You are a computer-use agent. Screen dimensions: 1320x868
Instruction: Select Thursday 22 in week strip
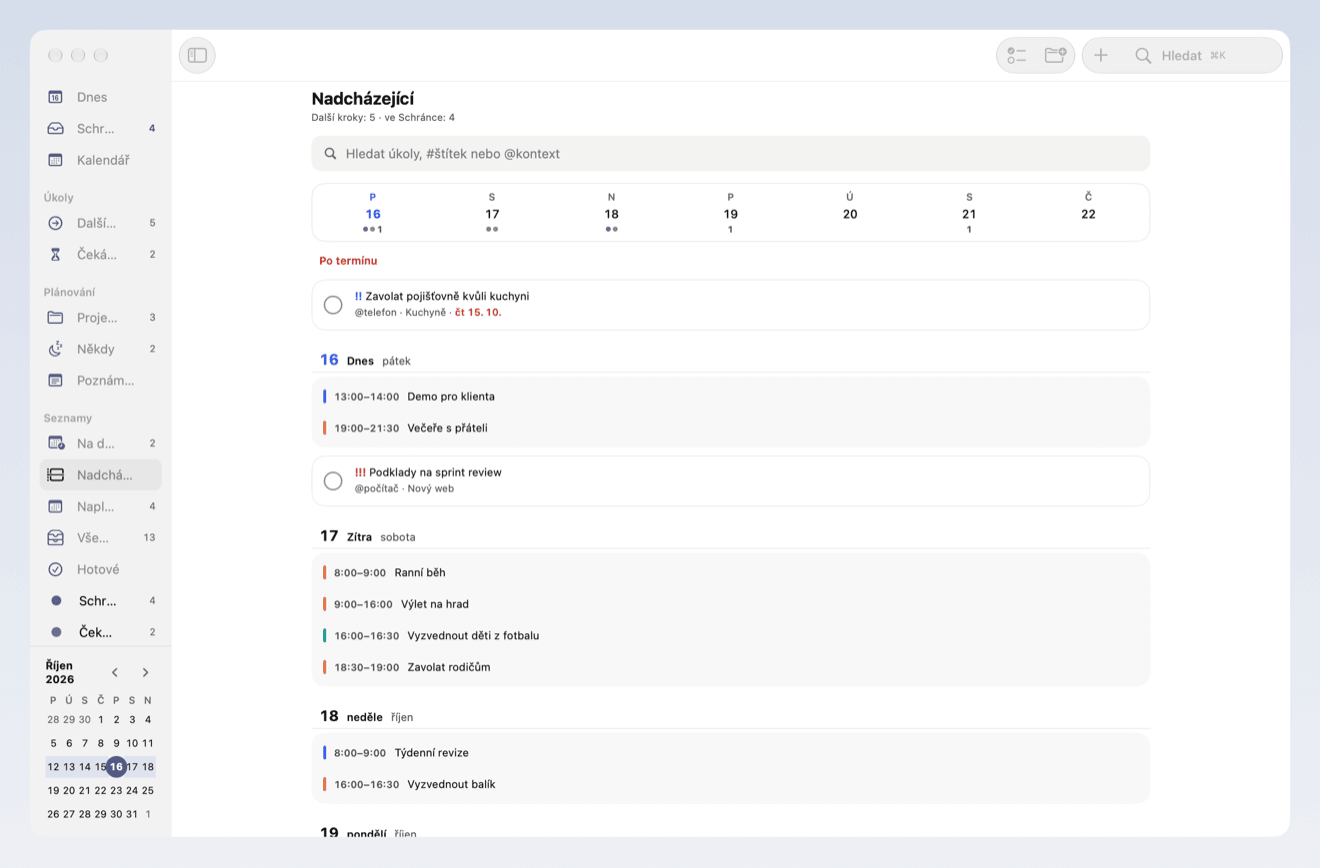point(1088,213)
